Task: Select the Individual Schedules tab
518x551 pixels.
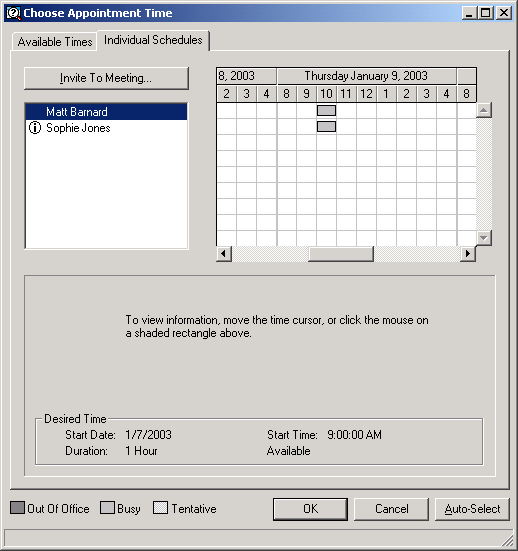Action: [153, 40]
